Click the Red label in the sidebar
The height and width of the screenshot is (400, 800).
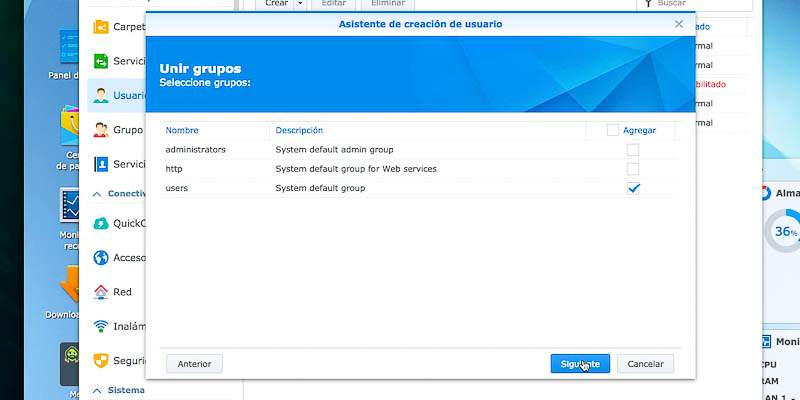[x=122, y=292]
